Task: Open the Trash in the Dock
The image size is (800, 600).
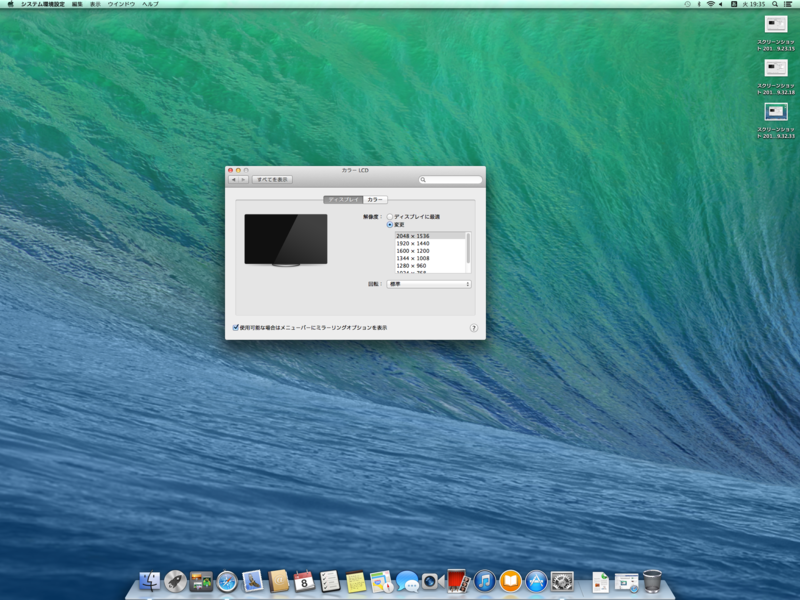Action: [x=652, y=581]
